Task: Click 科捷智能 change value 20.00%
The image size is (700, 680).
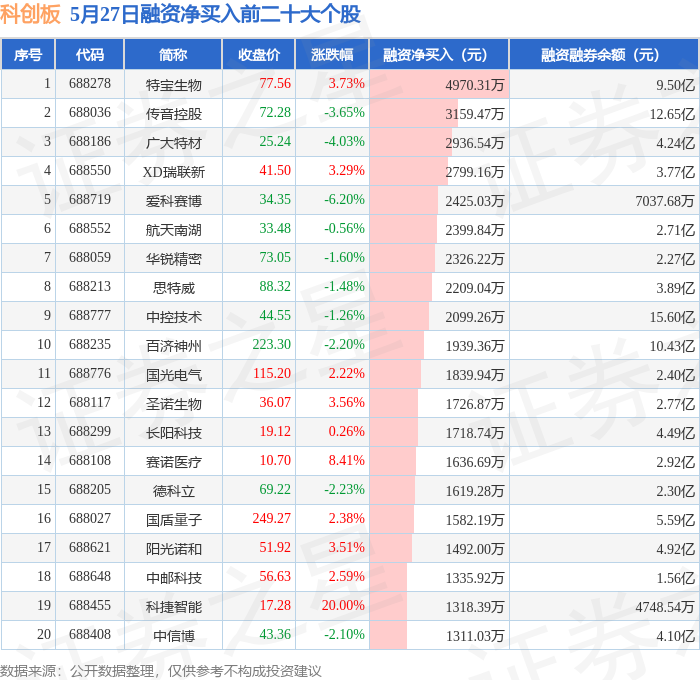Action: [x=343, y=605]
